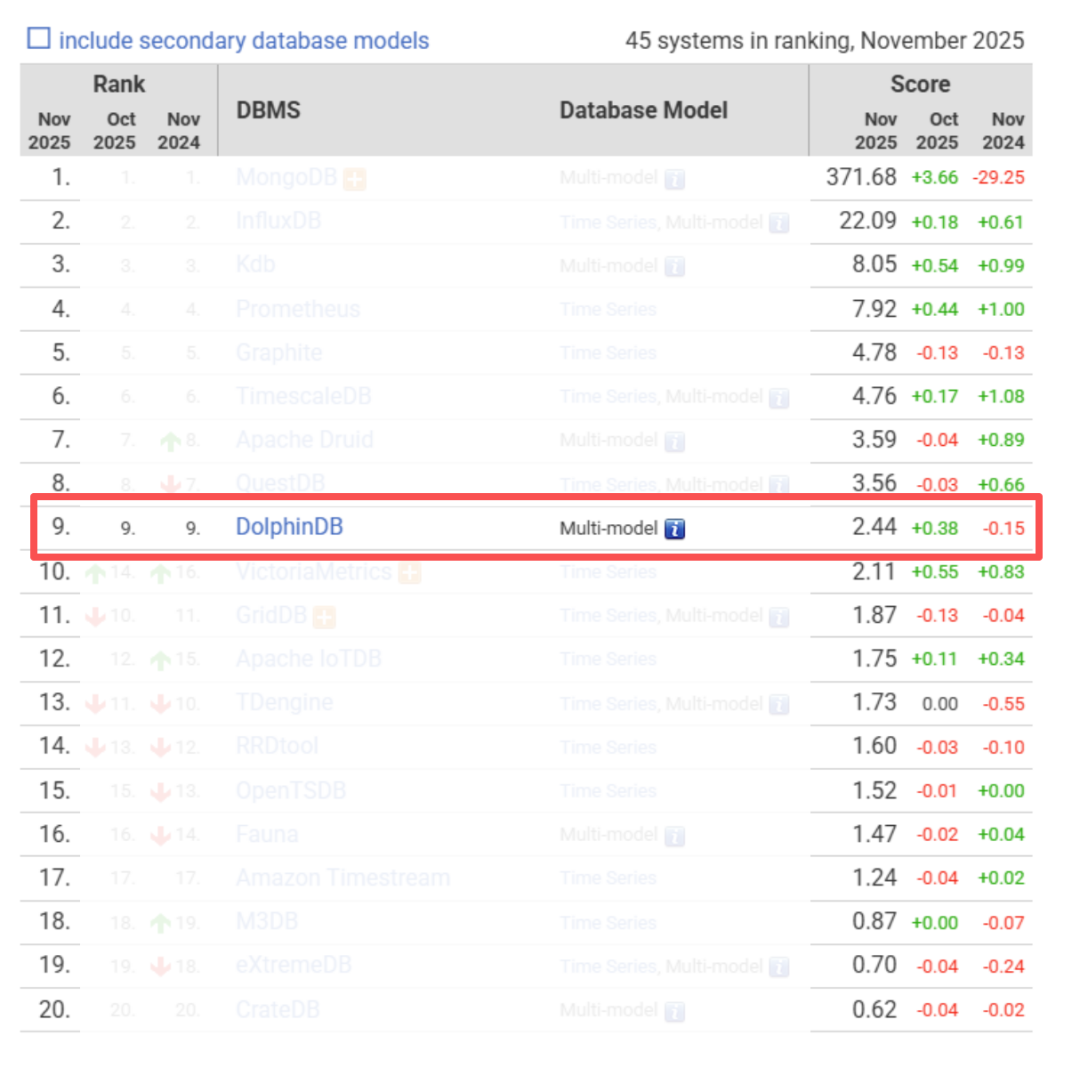The image size is (1080, 1068).
Task: Select TimescaleDB's score 4.76
Action: 874,396
